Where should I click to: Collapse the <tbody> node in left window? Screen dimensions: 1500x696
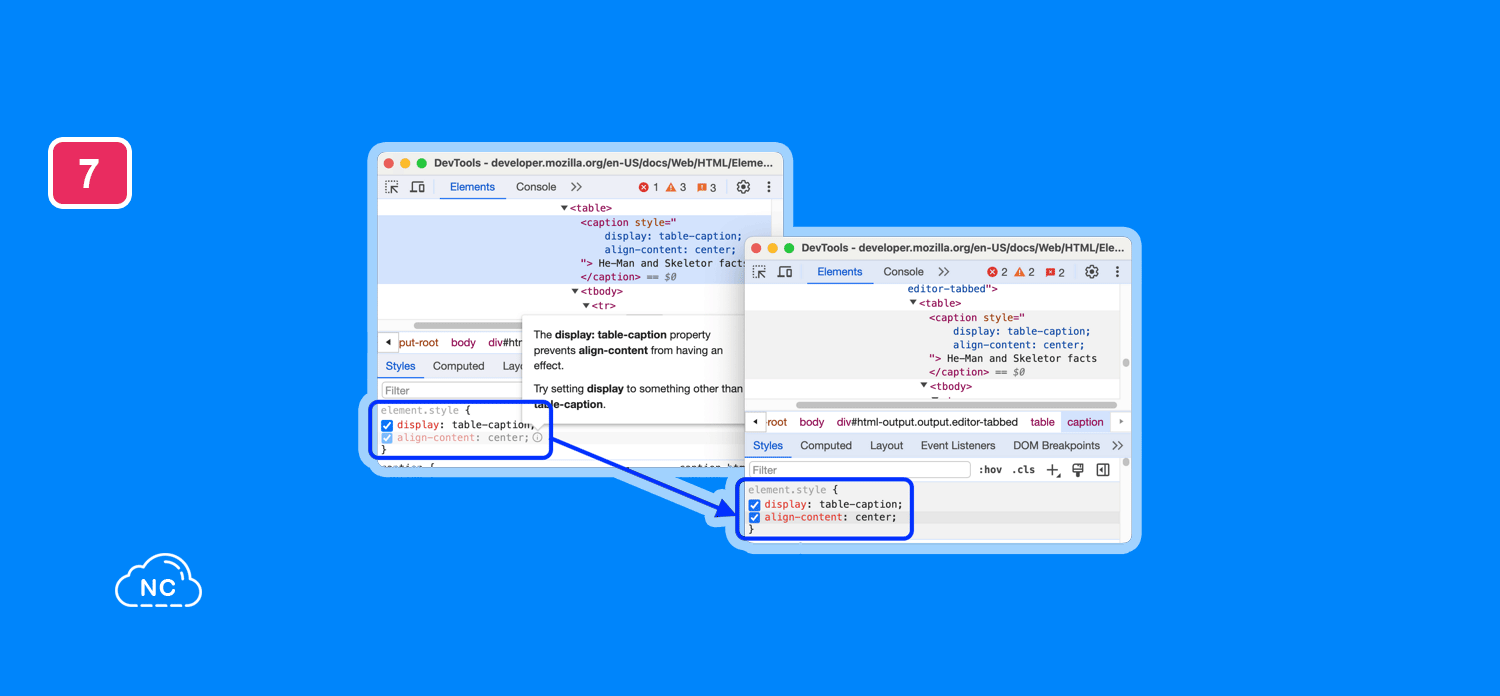[575, 292]
